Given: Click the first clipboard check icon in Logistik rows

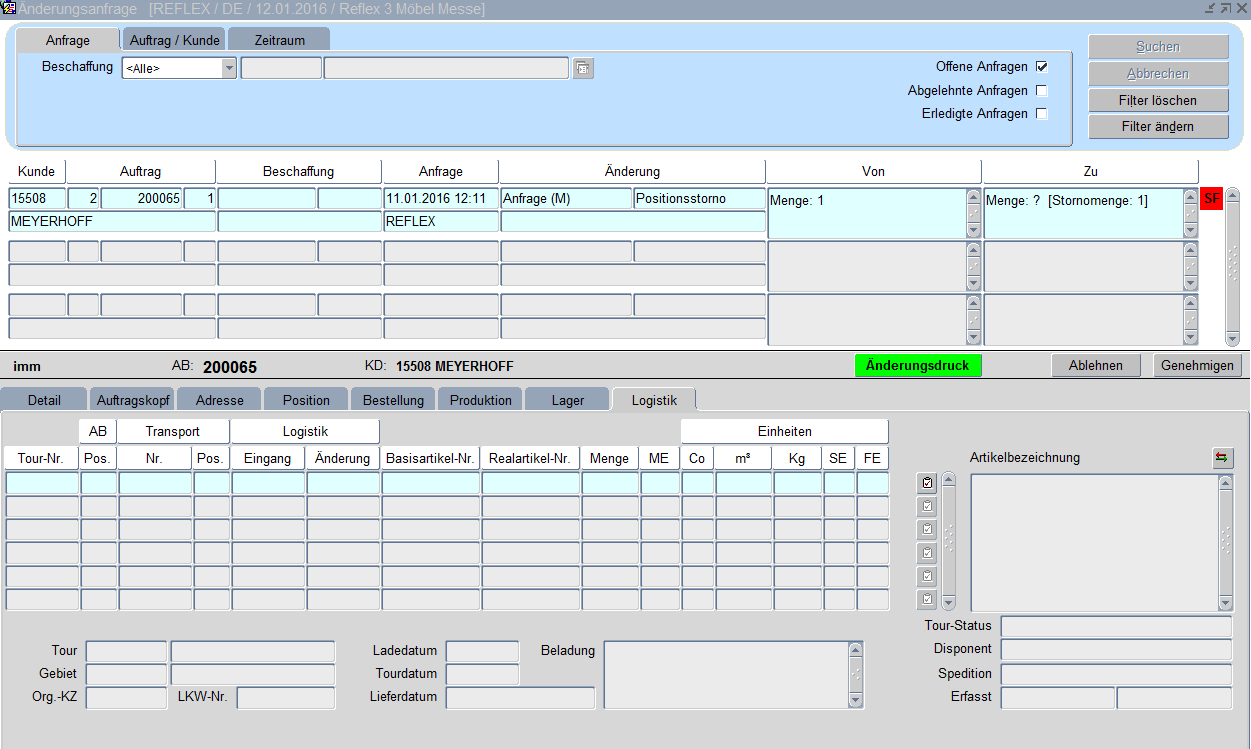Looking at the screenshot, I should pos(927,483).
